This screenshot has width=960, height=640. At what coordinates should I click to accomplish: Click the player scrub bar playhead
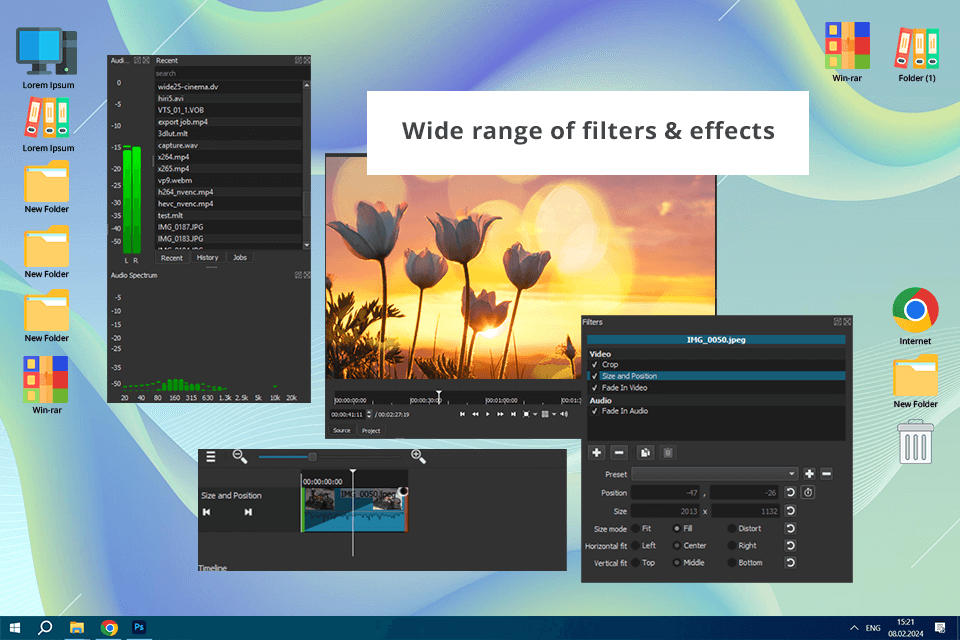(438, 396)
